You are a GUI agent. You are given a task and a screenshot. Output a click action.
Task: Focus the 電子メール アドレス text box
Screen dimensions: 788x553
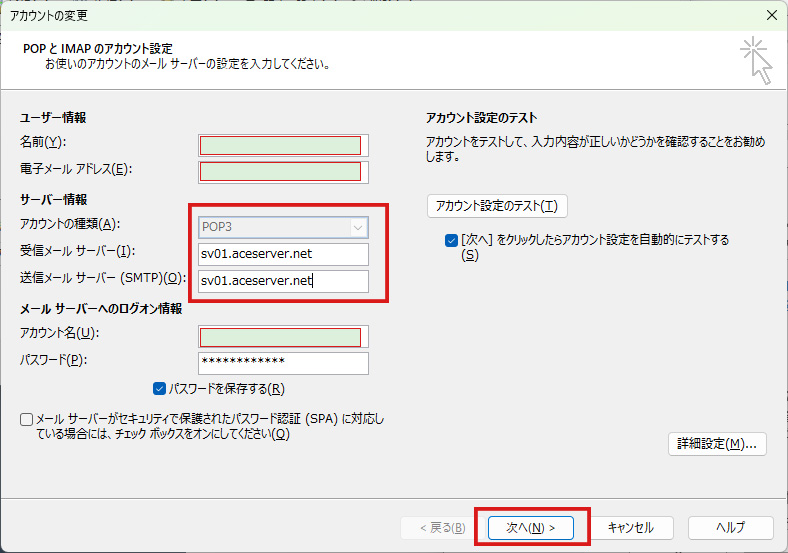pyautogui.click(x=283, y=171)
